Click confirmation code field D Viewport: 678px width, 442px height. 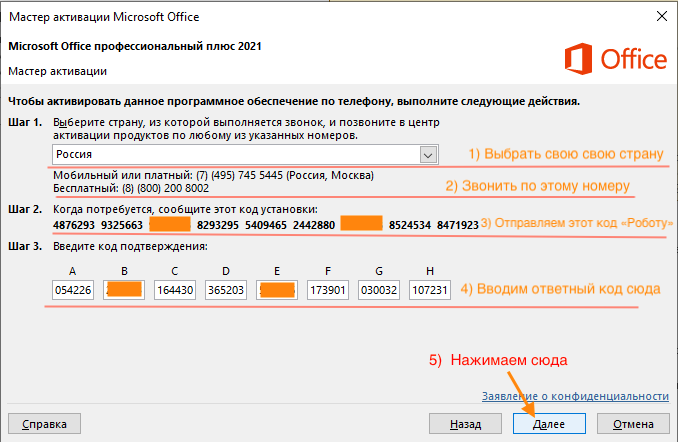click(226, 290)
